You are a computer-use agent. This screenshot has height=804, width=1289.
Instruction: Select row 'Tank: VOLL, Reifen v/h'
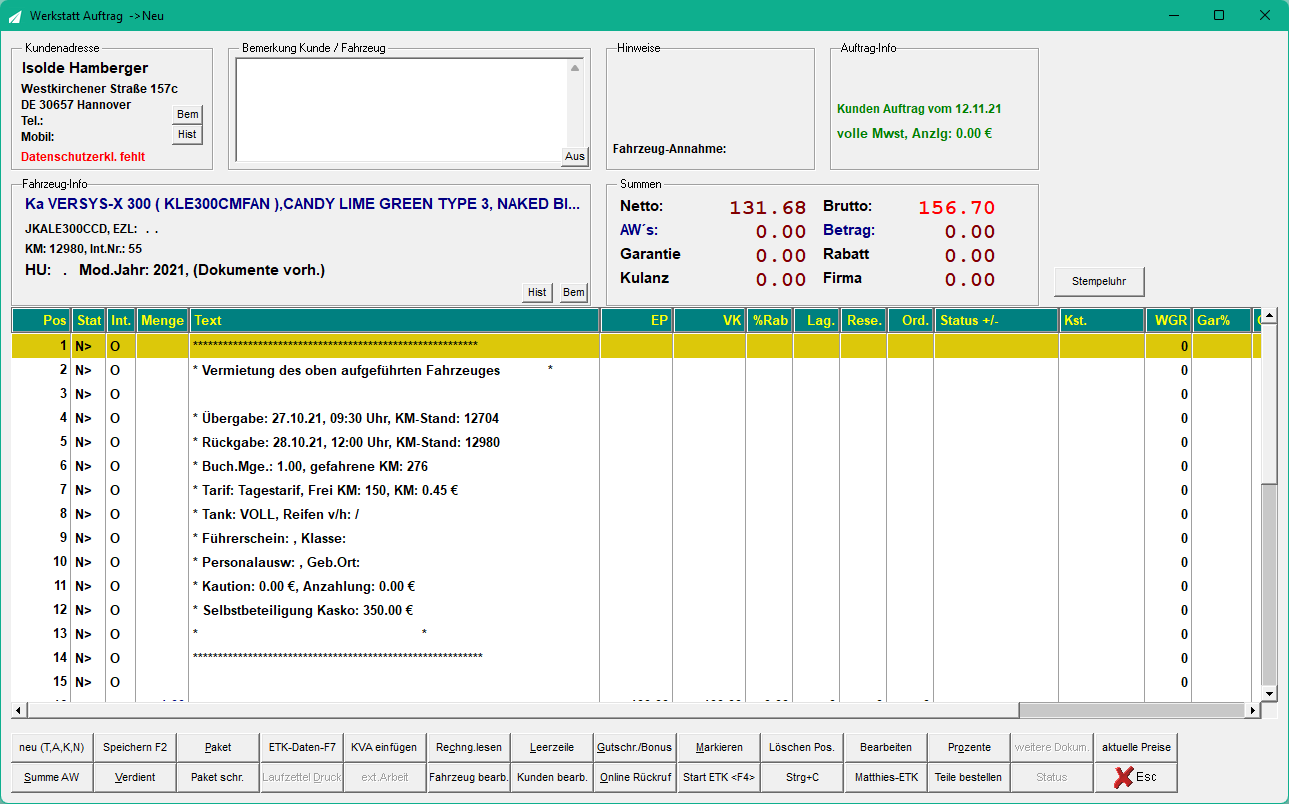click(636, 514)
